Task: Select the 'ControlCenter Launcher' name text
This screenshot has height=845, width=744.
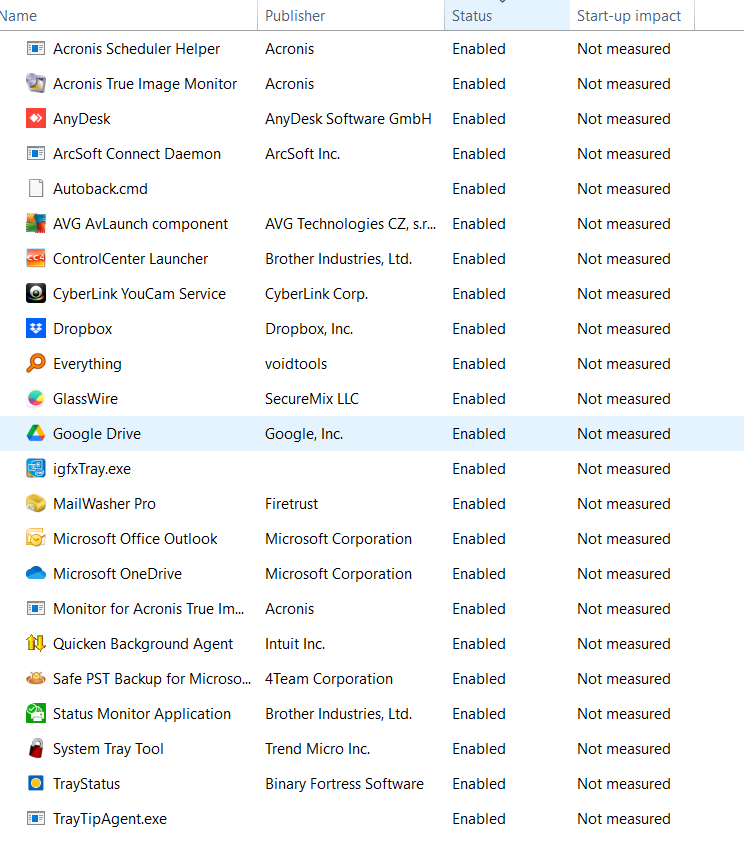Action: [130, 259]
